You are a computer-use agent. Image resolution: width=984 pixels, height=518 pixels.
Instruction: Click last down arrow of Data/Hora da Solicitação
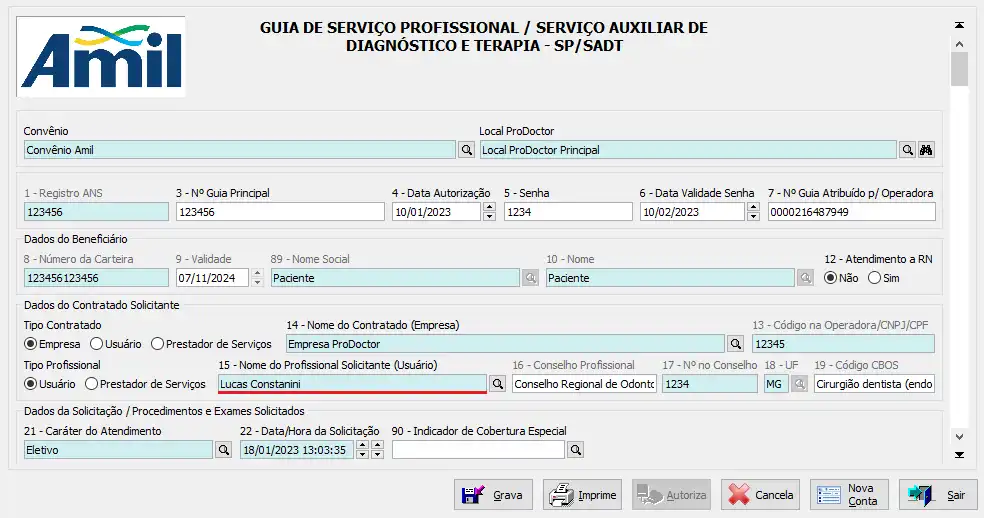pos(377,455)
